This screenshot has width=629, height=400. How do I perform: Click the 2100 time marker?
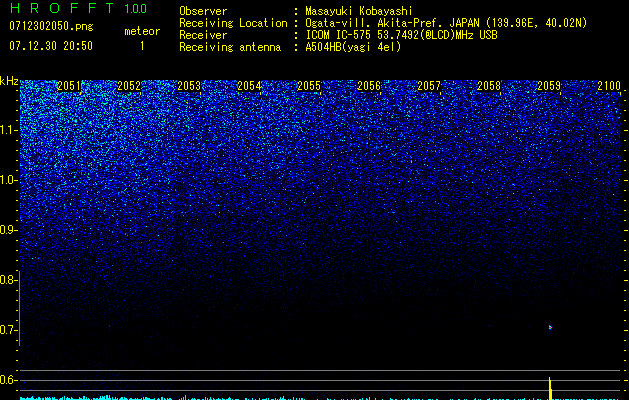(609, 86)
